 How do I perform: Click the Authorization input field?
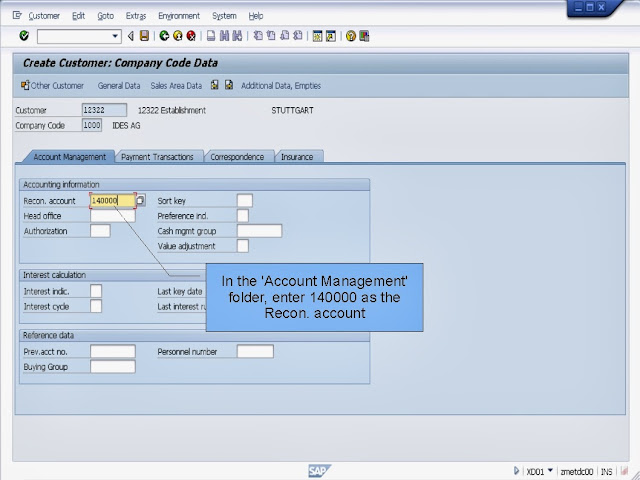(100, 231)
